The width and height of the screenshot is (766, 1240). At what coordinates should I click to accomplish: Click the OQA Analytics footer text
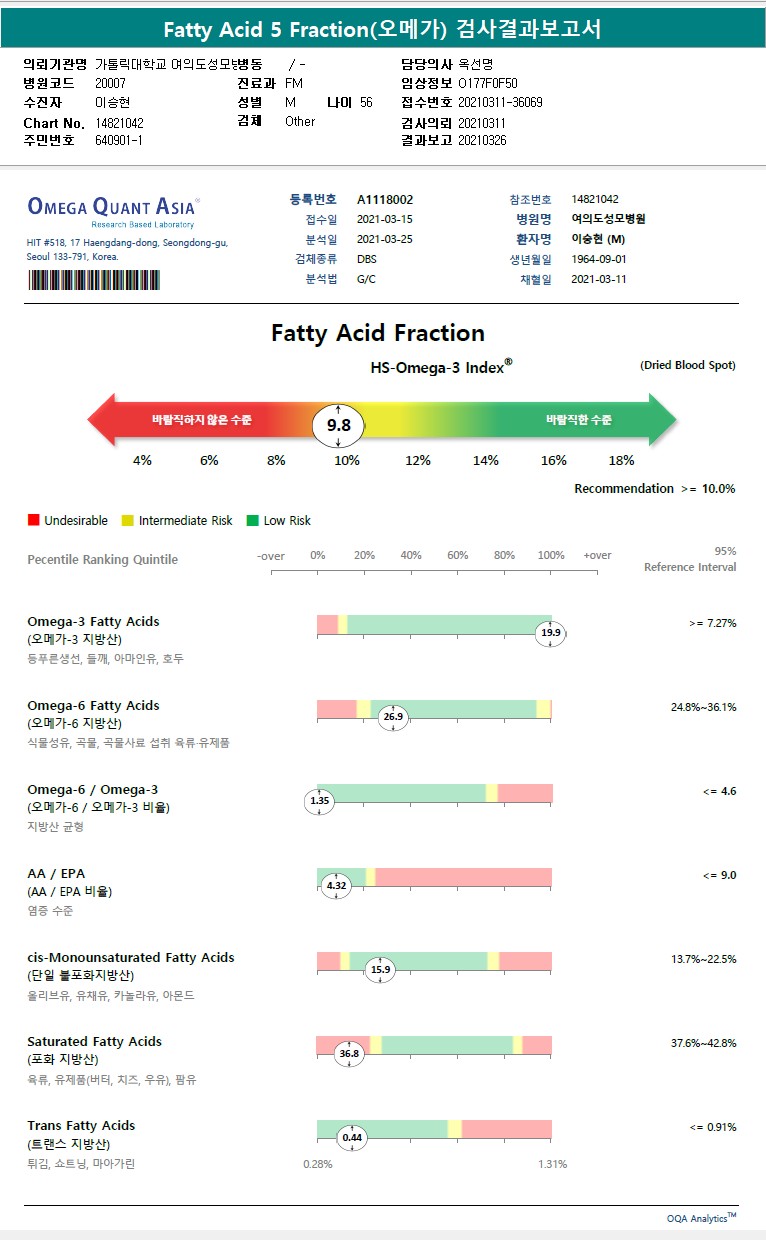coord(701,1218)
